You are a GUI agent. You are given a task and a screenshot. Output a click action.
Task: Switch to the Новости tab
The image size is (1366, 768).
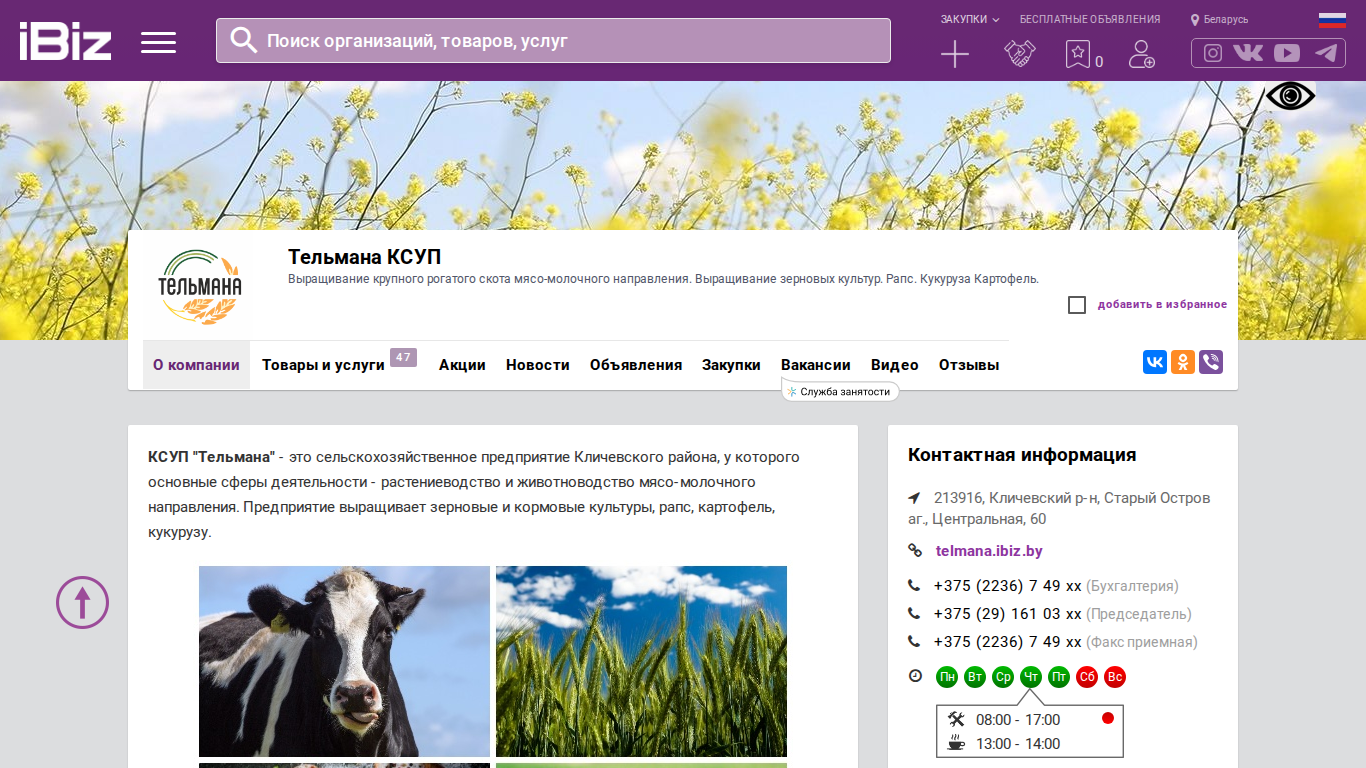[538, 365]
